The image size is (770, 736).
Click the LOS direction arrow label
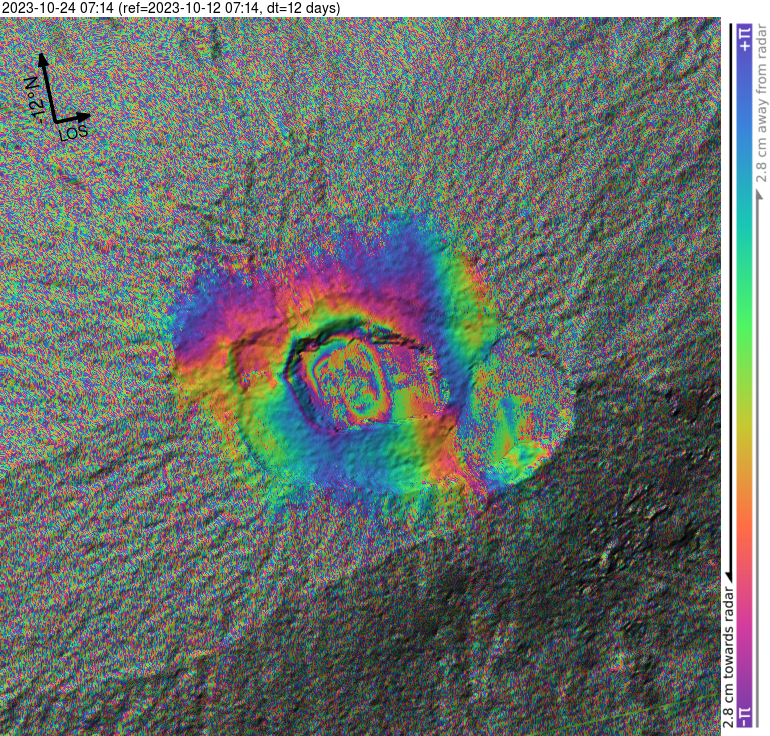74,132
